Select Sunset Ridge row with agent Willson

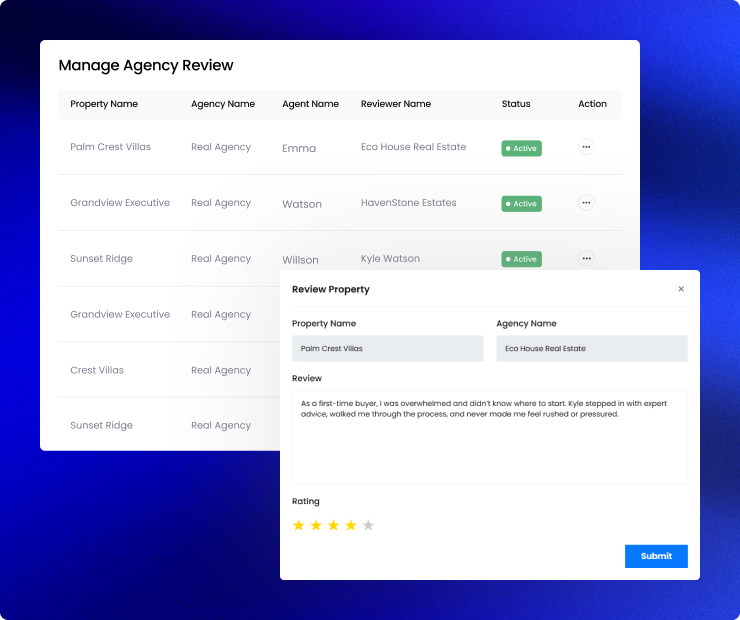[x=101, y=259]
